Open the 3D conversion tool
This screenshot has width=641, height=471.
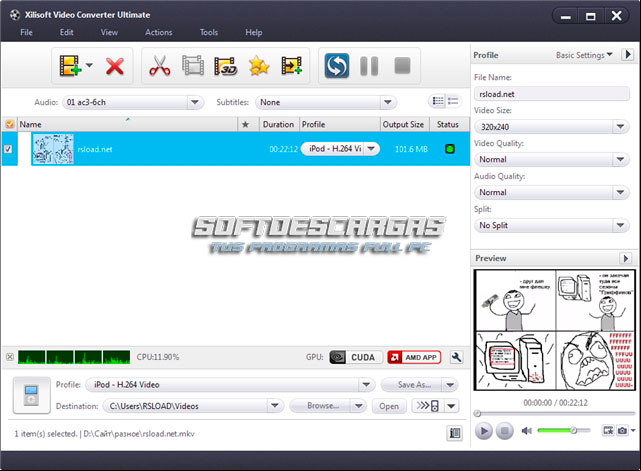[x=226, y=66]
